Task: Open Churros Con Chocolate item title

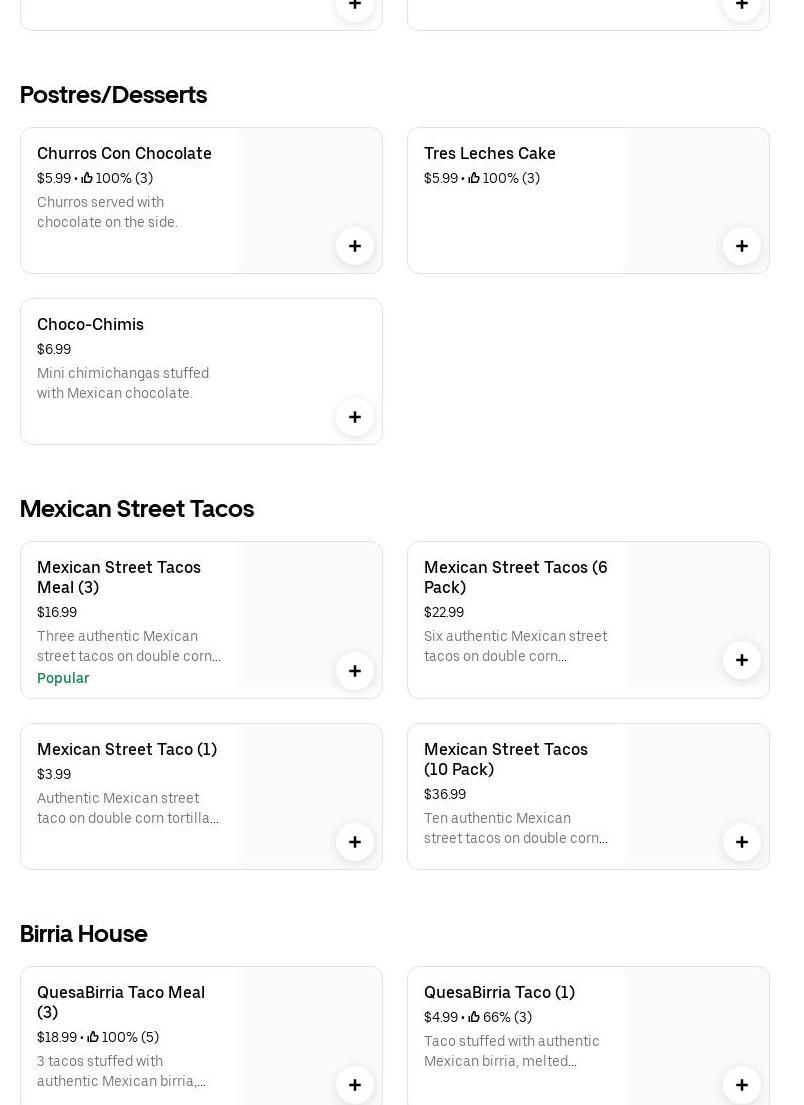Action: pyautogui.click(x=124, y=153)
